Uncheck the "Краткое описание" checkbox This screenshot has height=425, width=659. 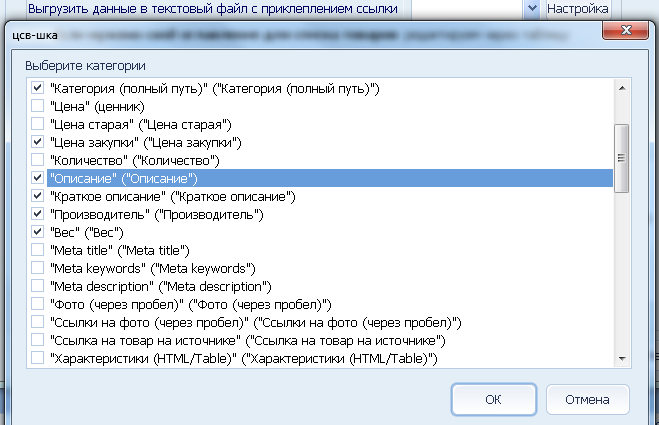(37, 196)
